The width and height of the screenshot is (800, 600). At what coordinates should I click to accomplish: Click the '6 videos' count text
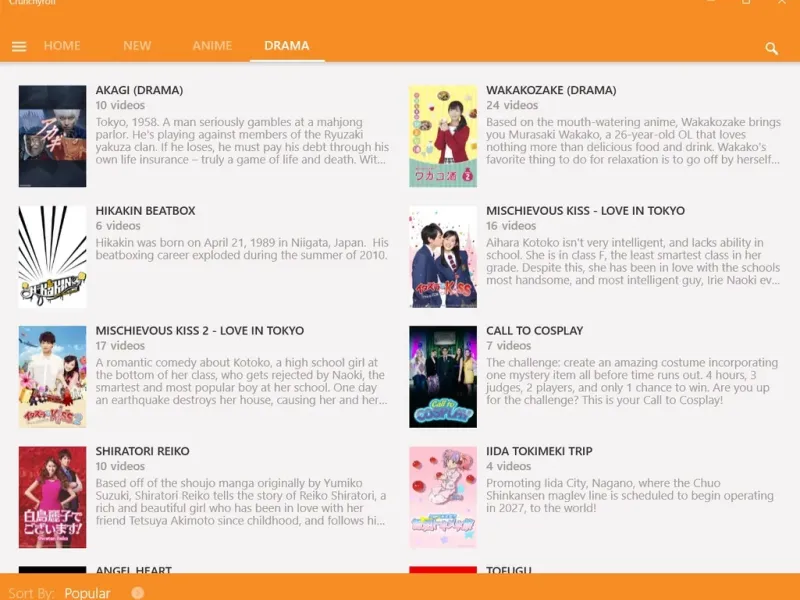click(x=118, y=226)
